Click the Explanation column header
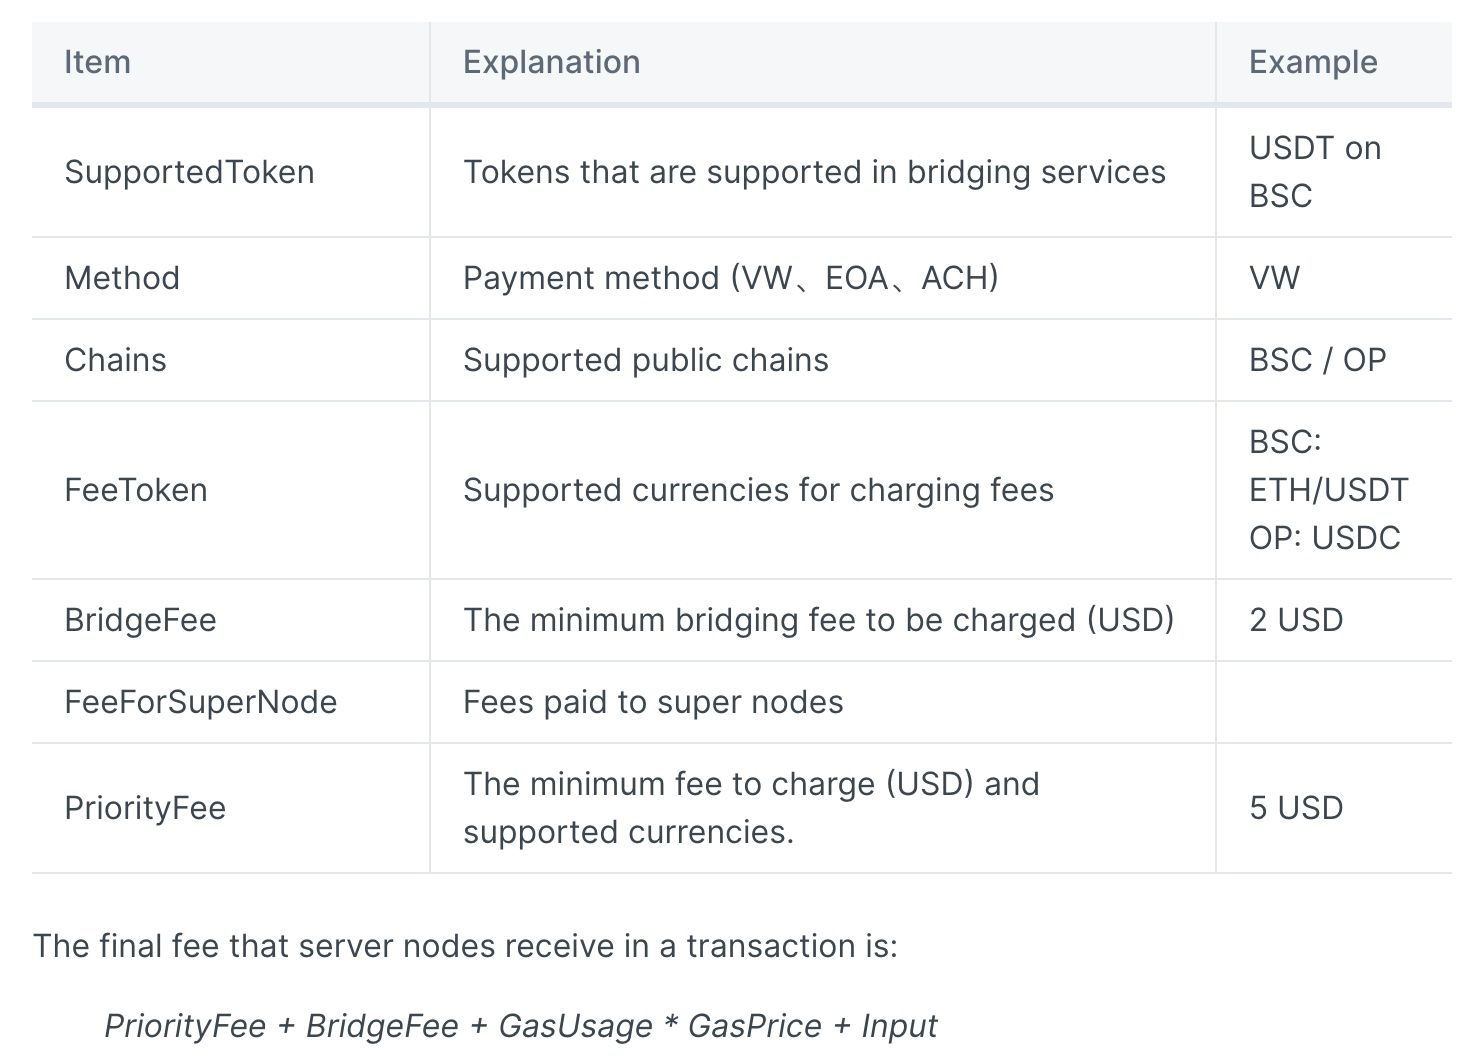The image size is (1458, 1058). coord(551,62)
